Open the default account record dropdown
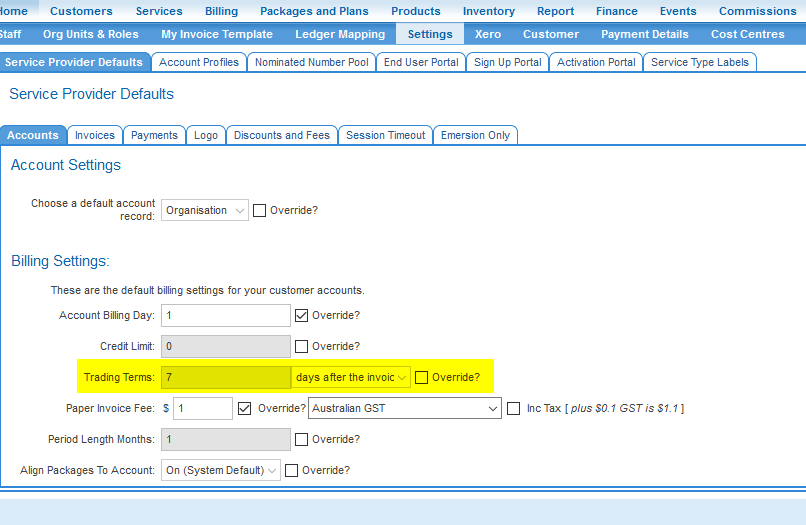The image size is (806, 525). [x=204, y=211]
